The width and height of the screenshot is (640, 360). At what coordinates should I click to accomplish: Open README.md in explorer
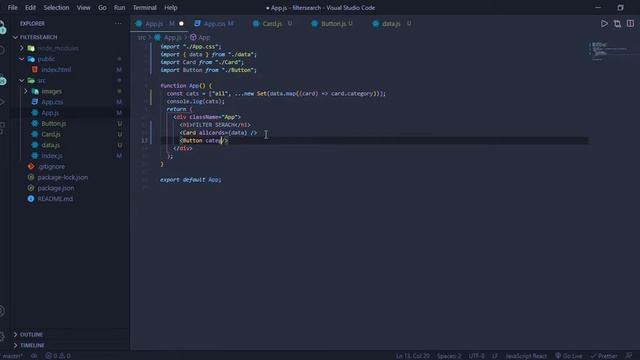(55, 199)
